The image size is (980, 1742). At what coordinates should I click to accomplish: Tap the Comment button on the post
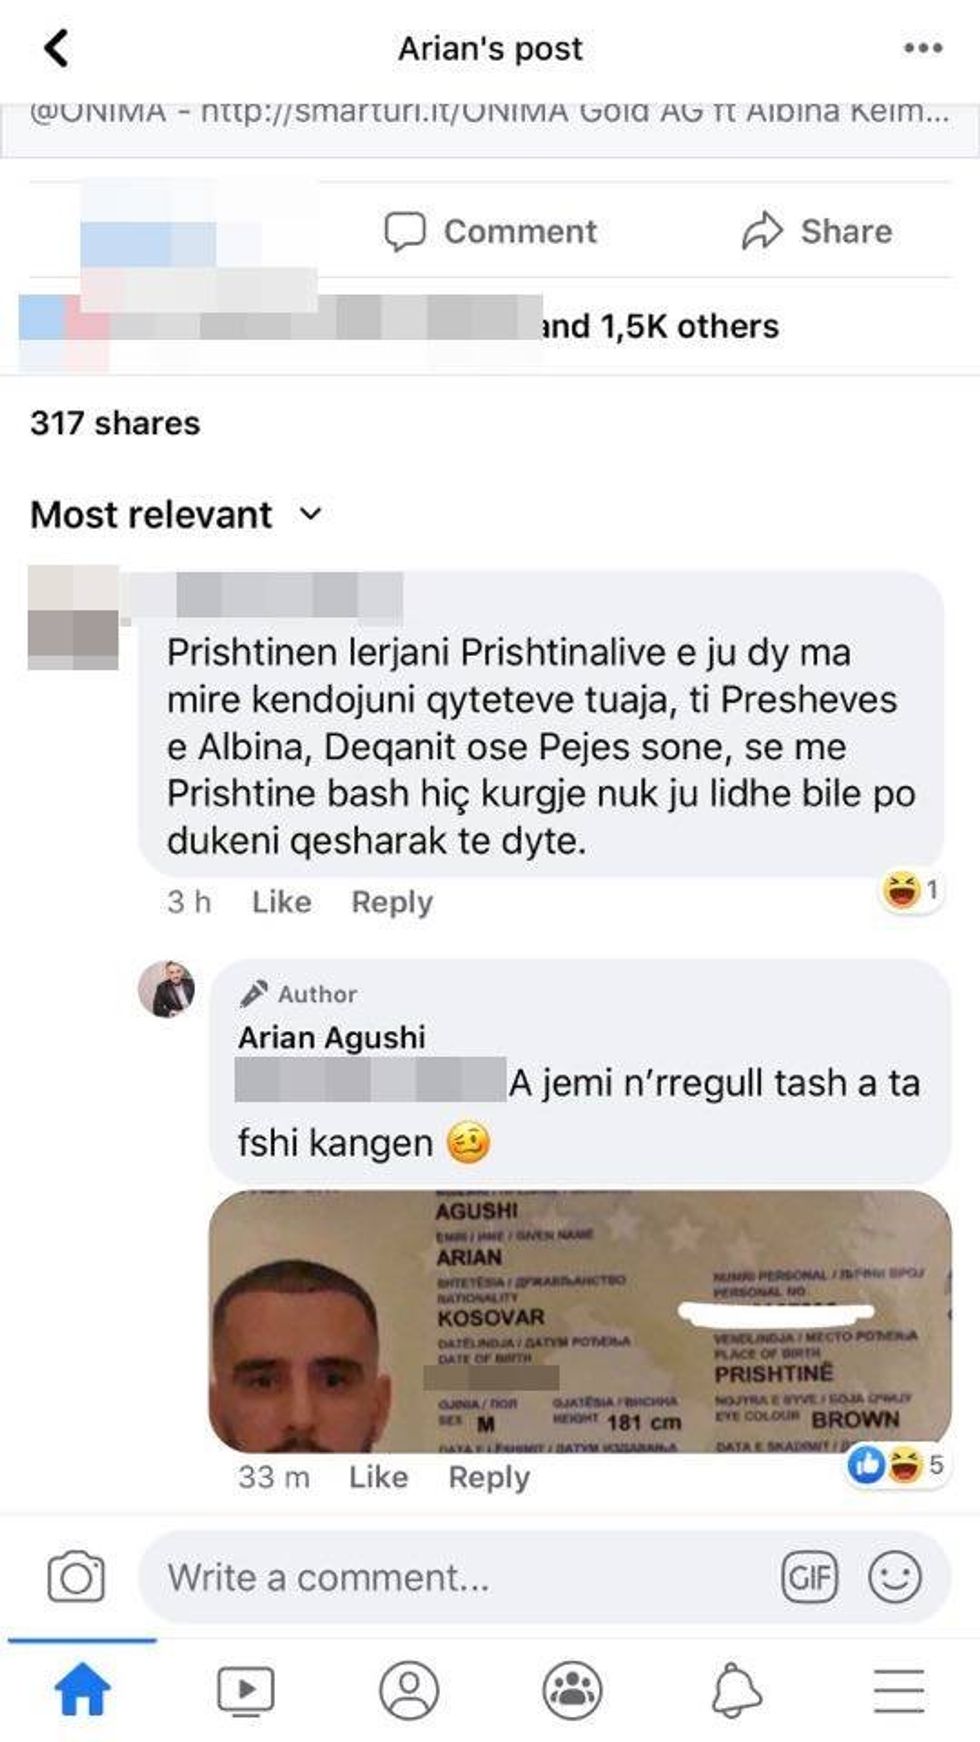pos(491,231)
